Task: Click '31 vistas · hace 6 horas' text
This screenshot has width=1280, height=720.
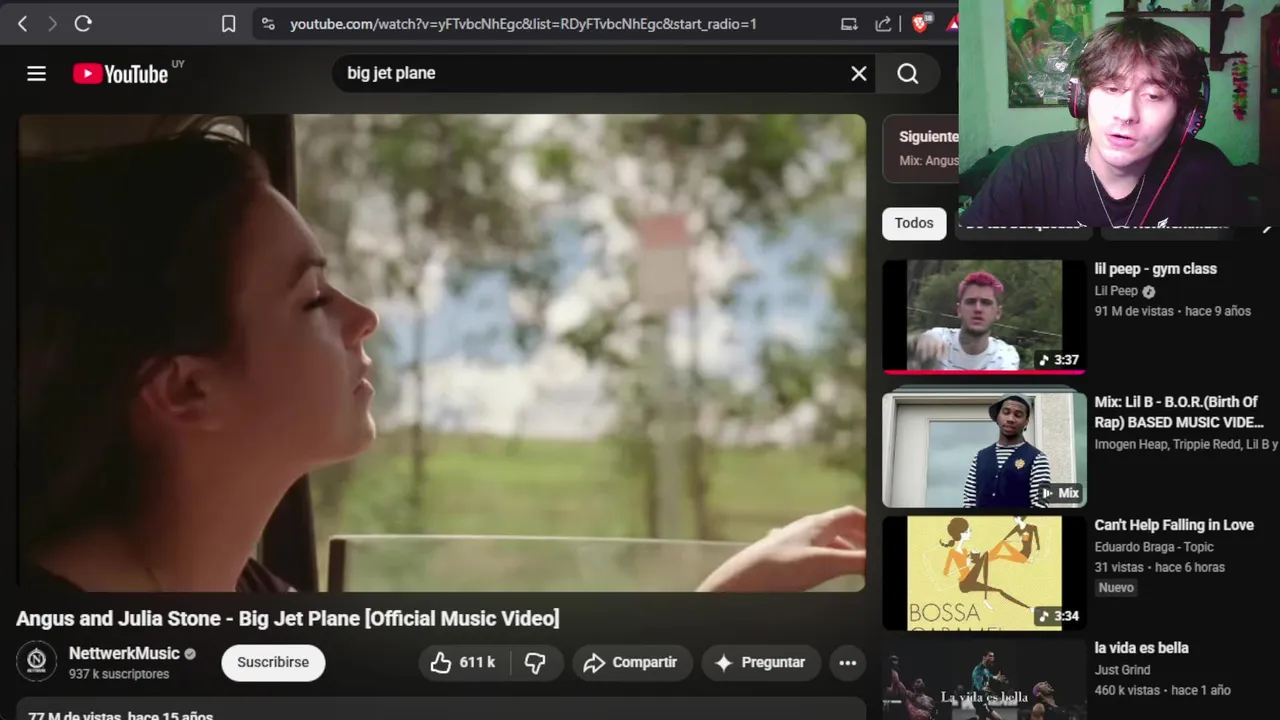Action: pos(1159,567)
